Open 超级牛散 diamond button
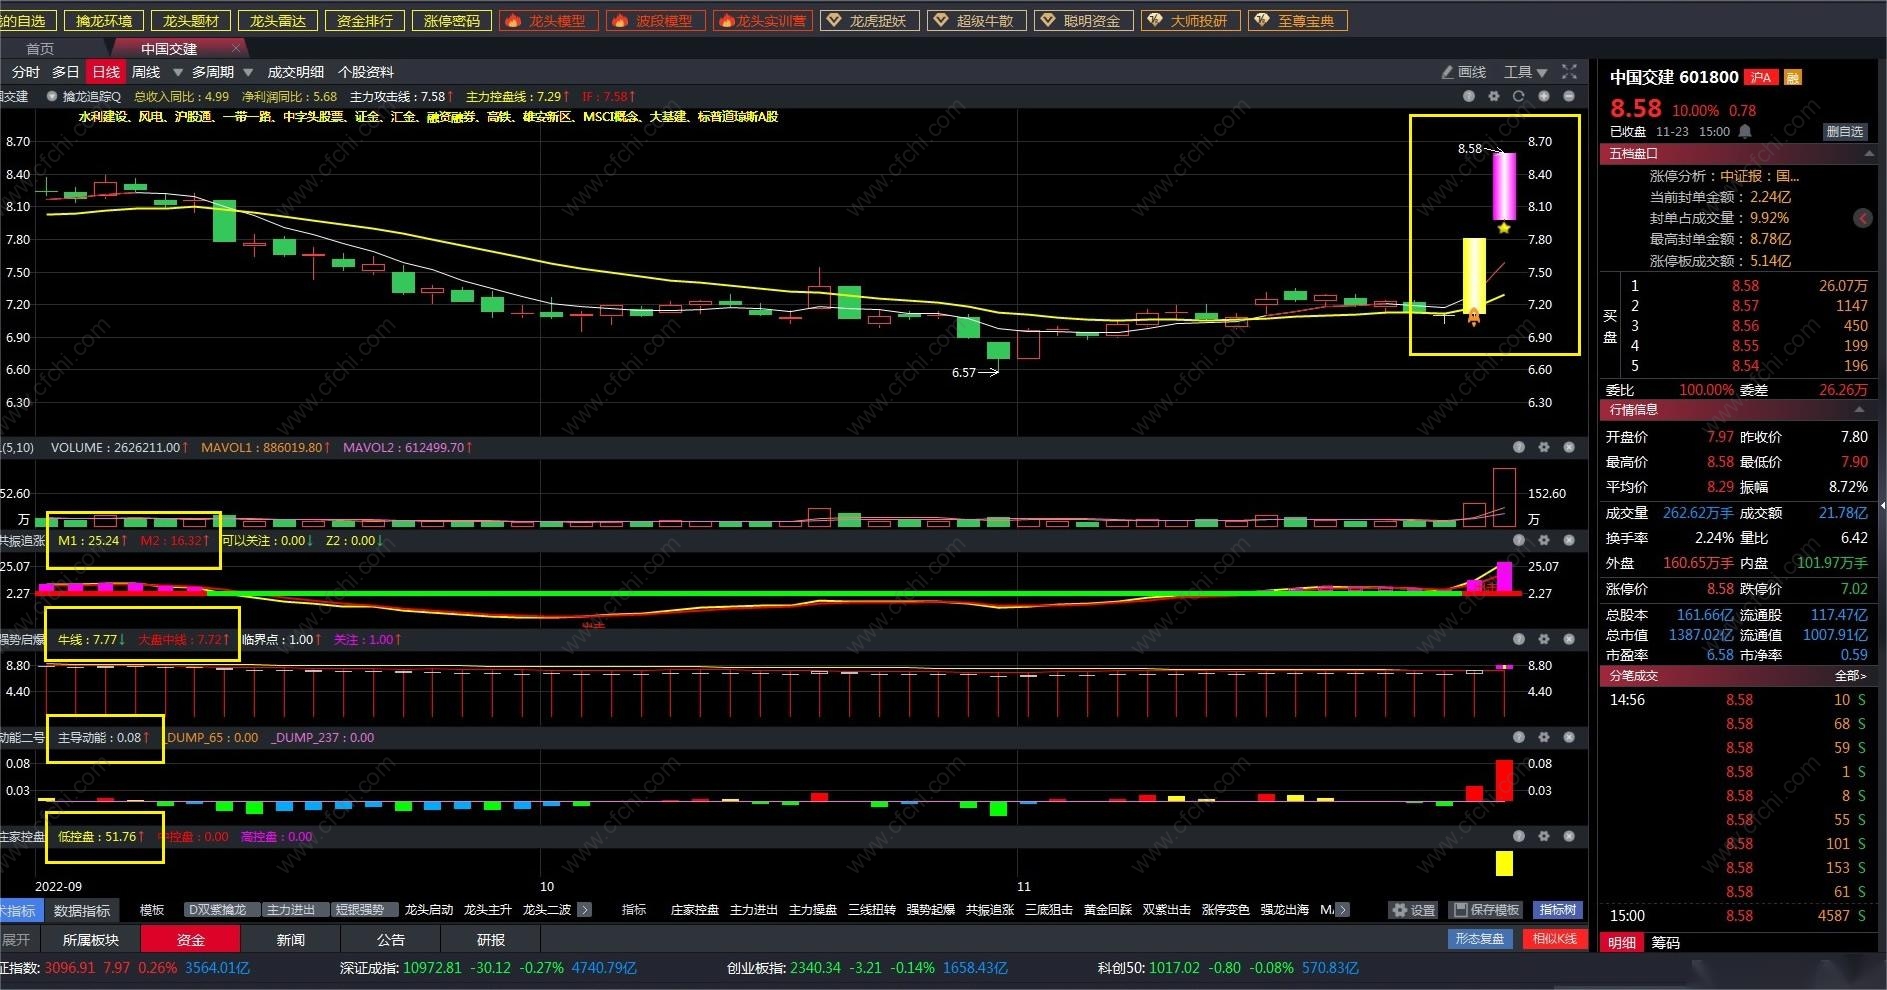 point(976,20)
